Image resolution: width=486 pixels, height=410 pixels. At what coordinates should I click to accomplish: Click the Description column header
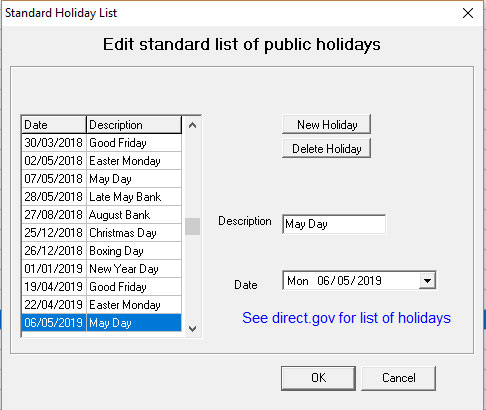pos(134,125)
